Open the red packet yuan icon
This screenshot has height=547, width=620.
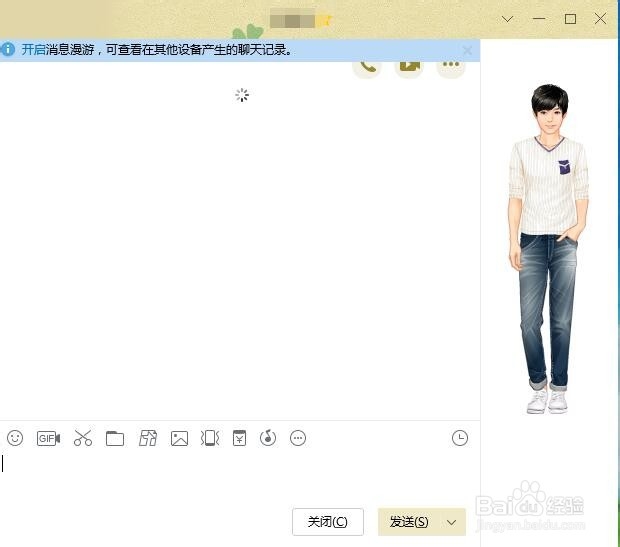tap(239, 438)
